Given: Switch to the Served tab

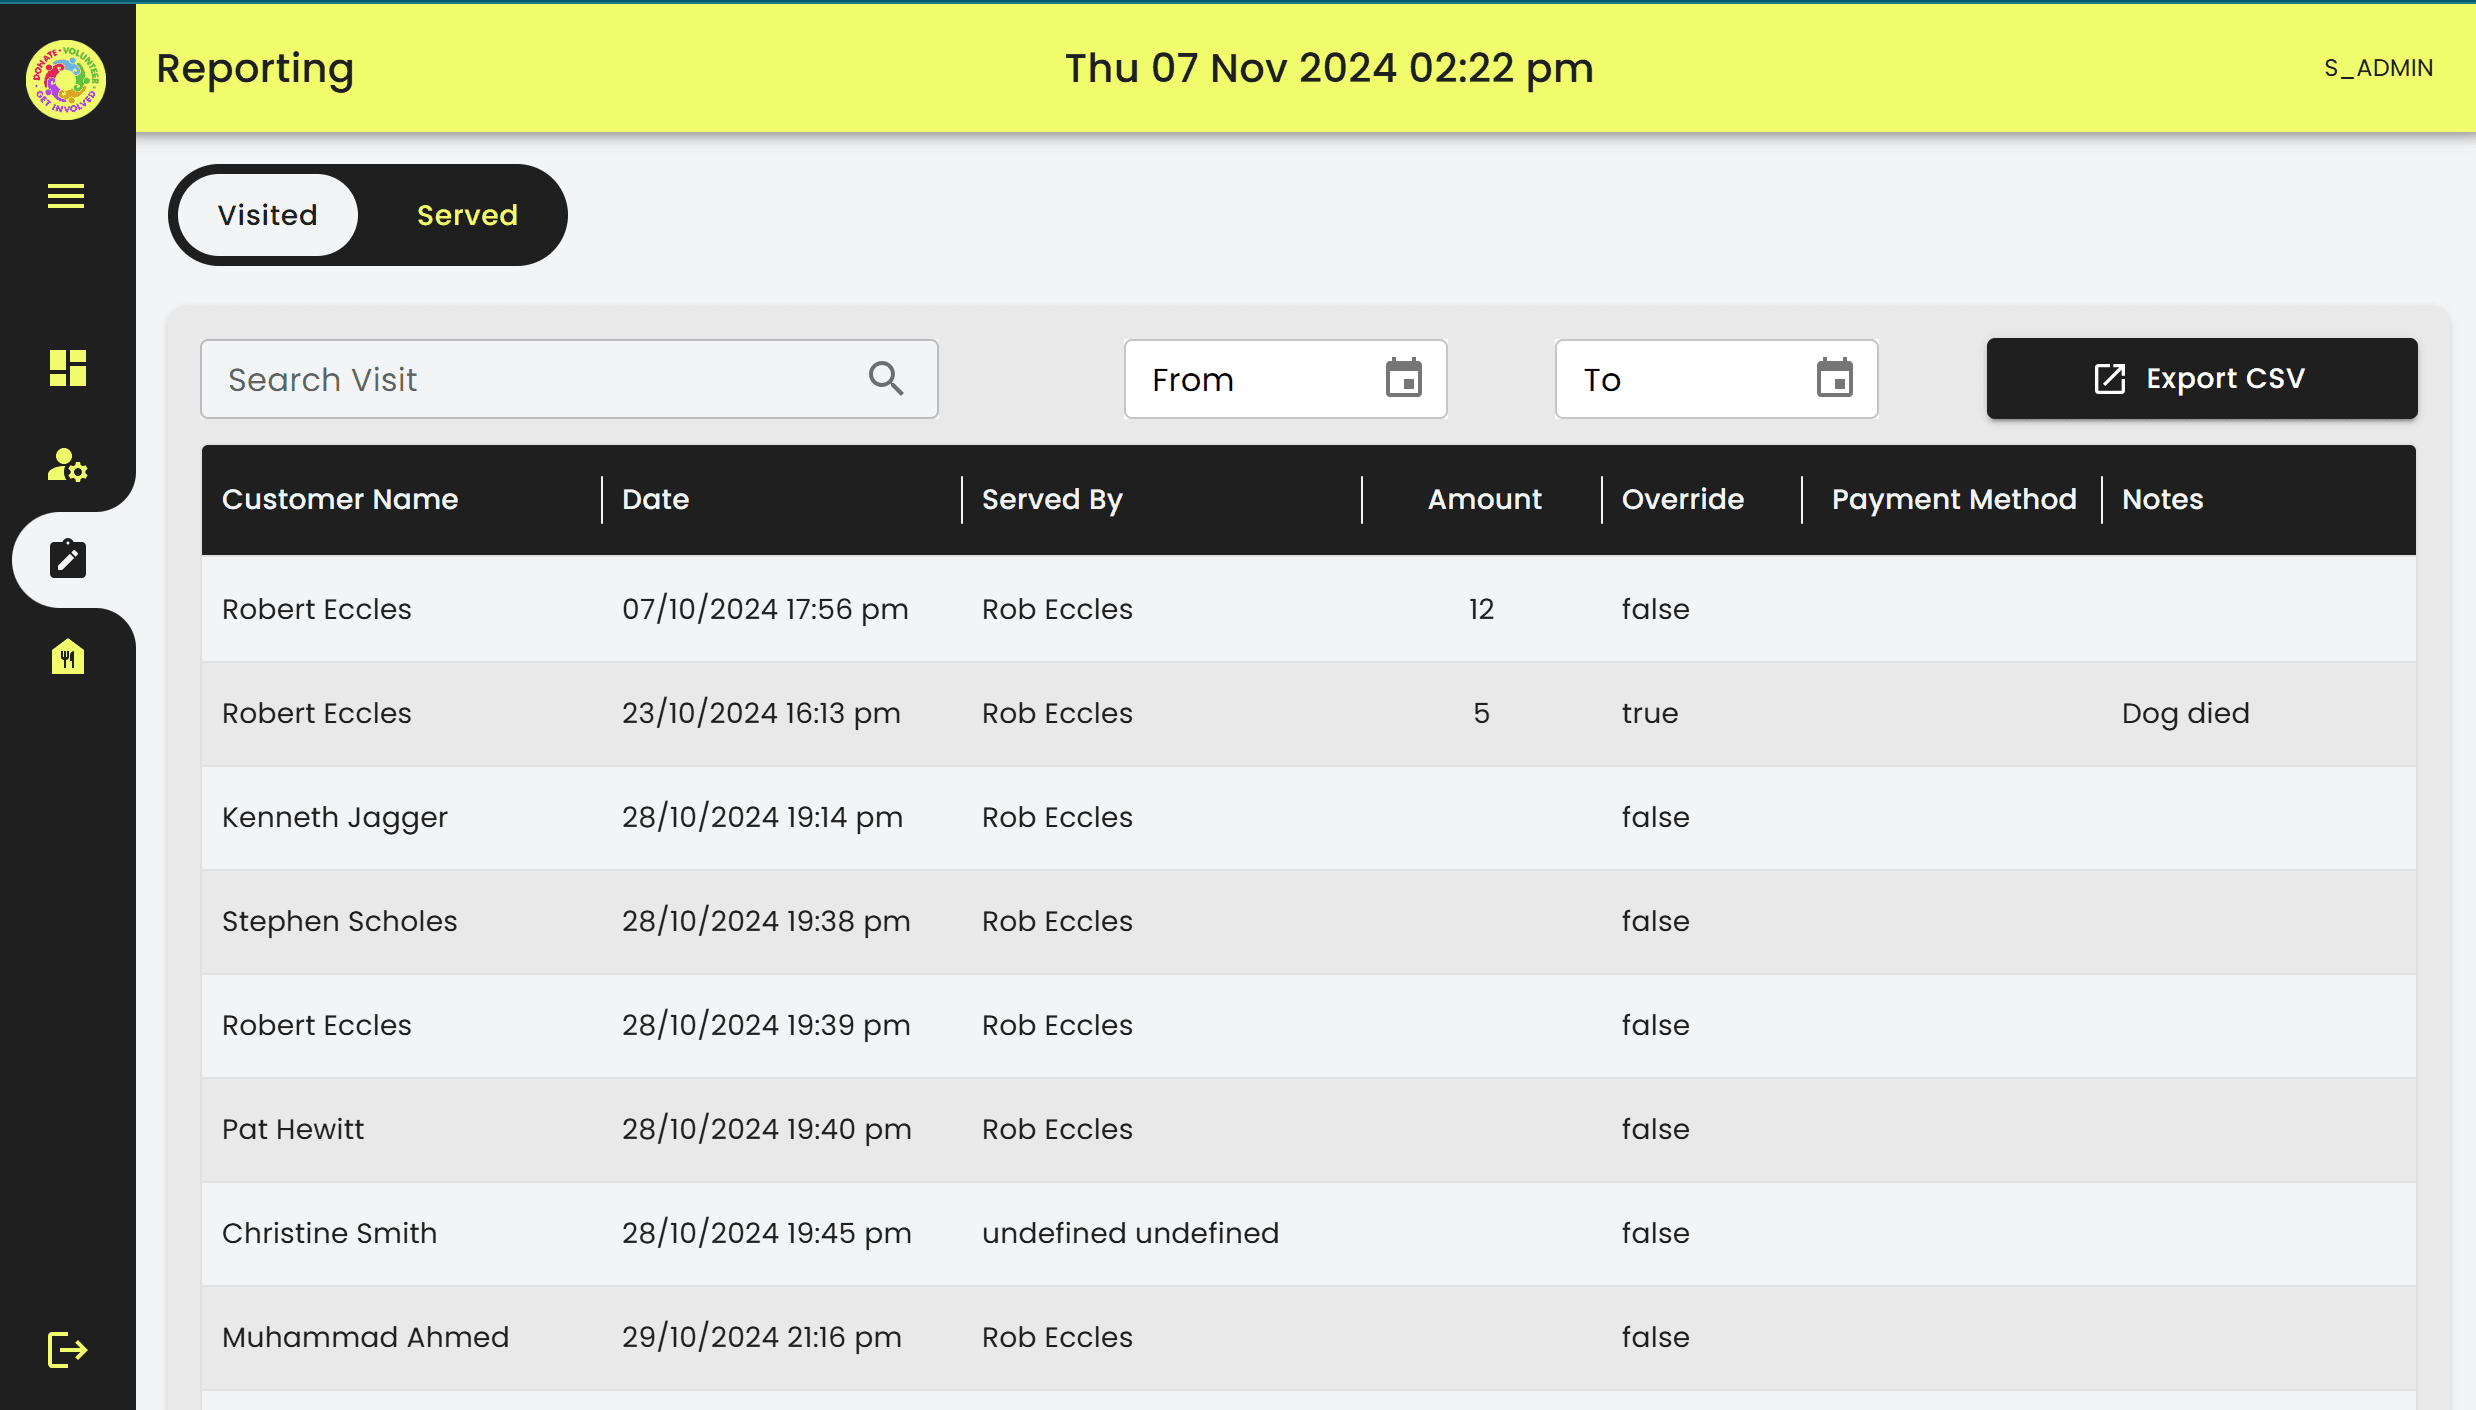Looking at the screenshot, I should pos(466,214).
